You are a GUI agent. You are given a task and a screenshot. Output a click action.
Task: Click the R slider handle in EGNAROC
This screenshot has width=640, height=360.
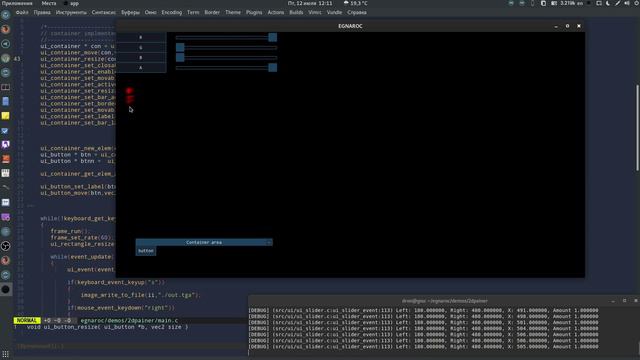click(x=273, y=38)
